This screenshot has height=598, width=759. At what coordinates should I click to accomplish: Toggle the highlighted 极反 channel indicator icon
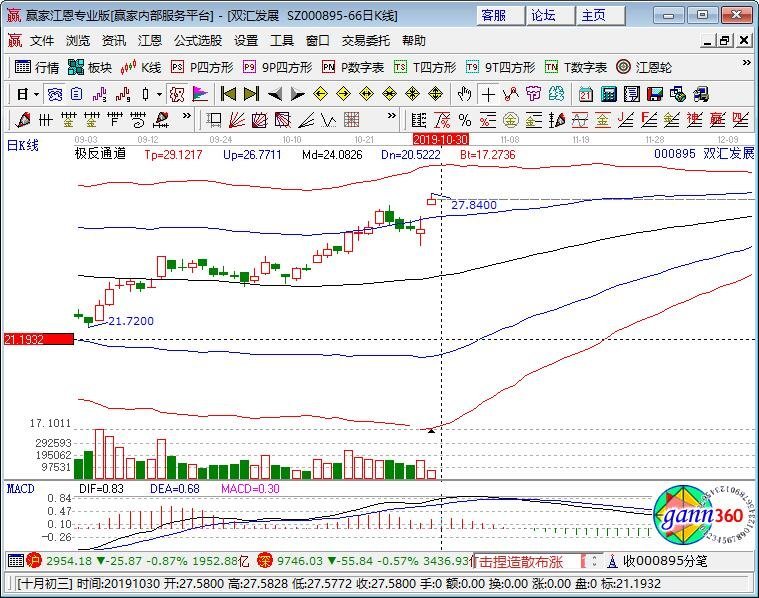177,94
